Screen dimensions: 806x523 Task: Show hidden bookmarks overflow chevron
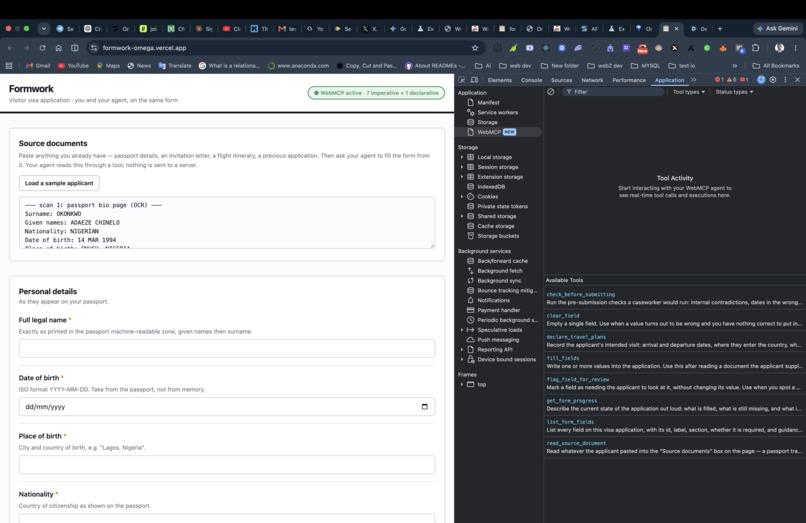[x=735, y=65]
